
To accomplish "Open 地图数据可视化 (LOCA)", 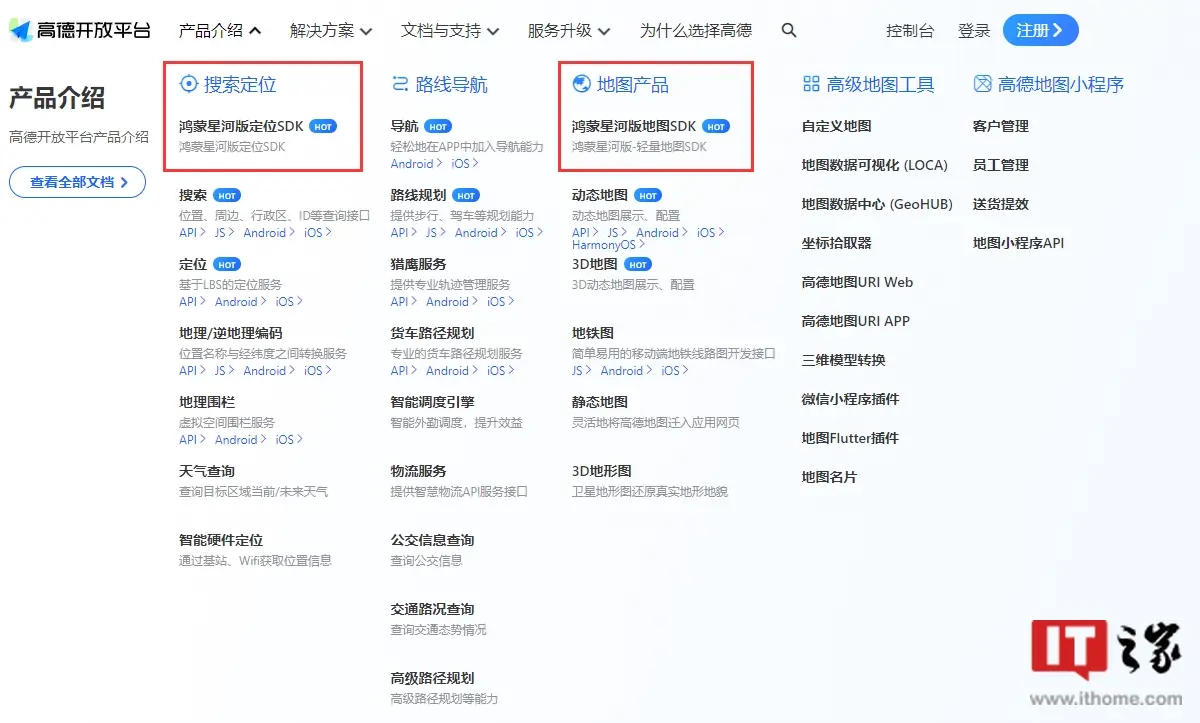I will 875,165.
